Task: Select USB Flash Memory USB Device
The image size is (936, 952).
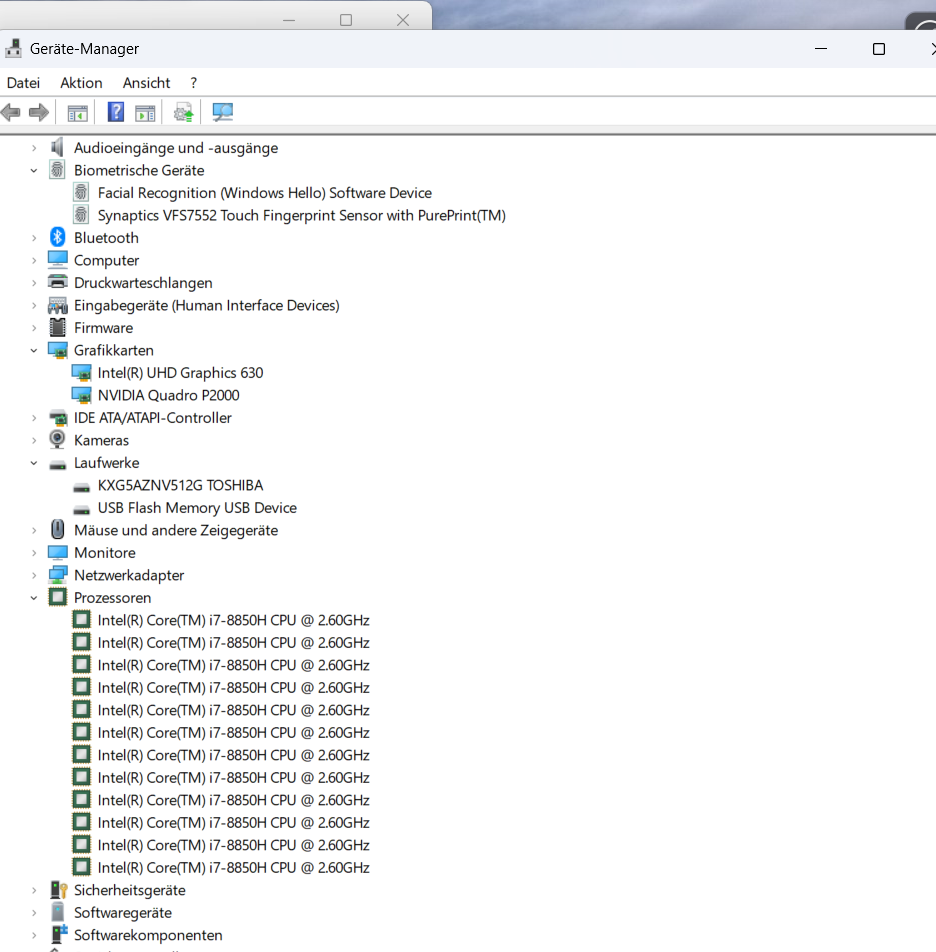Action: pyautogui.click(x=197, y=508)
